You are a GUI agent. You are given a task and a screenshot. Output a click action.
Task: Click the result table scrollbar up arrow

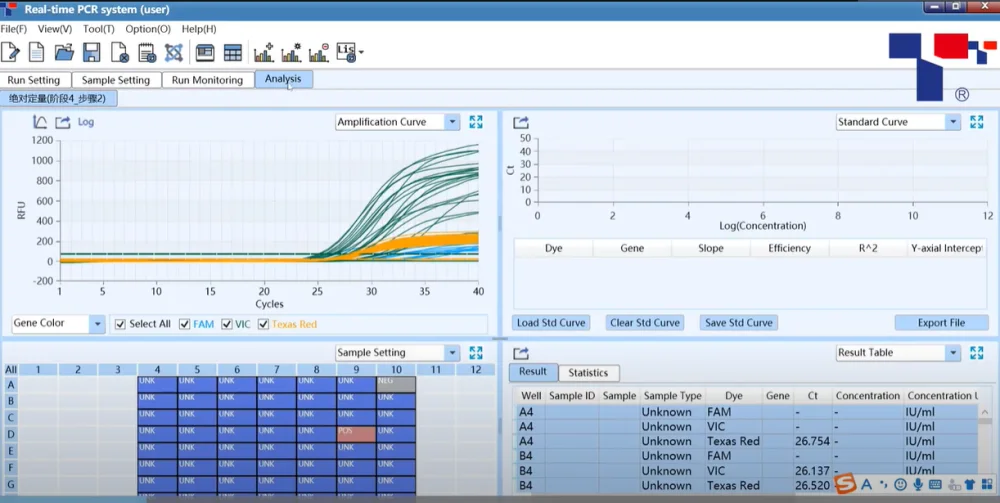pos(985,412)
